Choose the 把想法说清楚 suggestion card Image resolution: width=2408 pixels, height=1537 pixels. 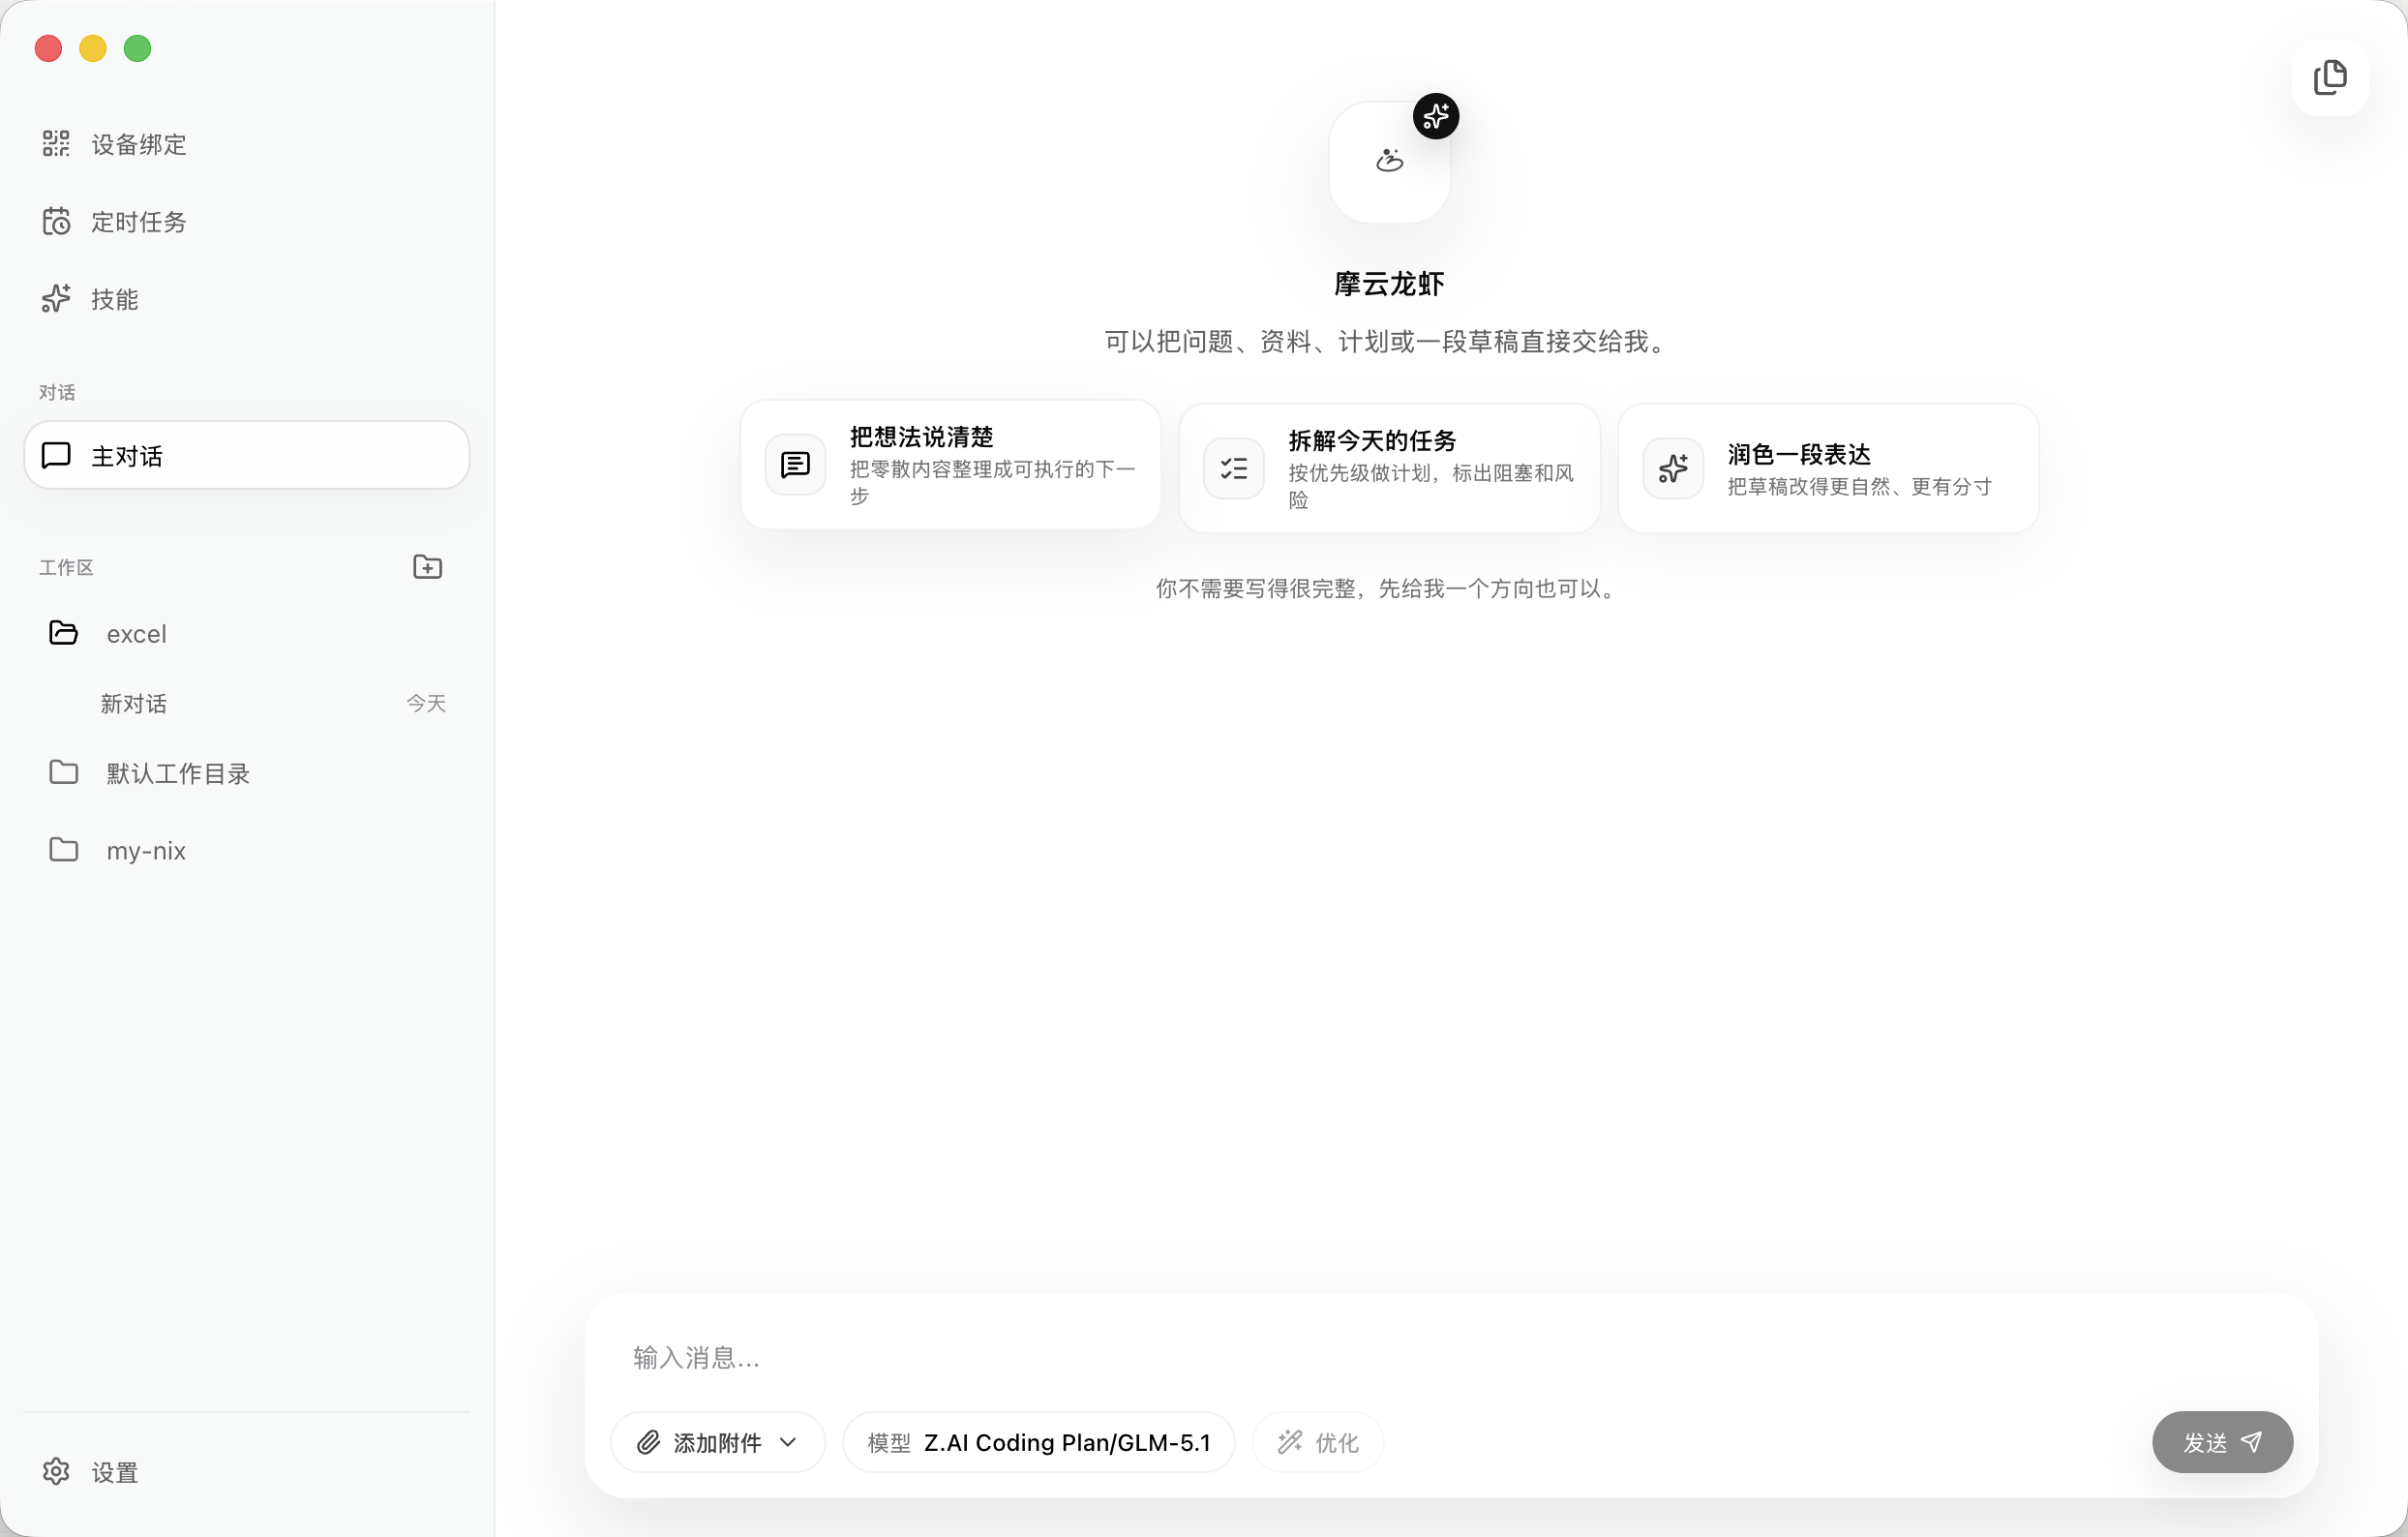point(951,465)
